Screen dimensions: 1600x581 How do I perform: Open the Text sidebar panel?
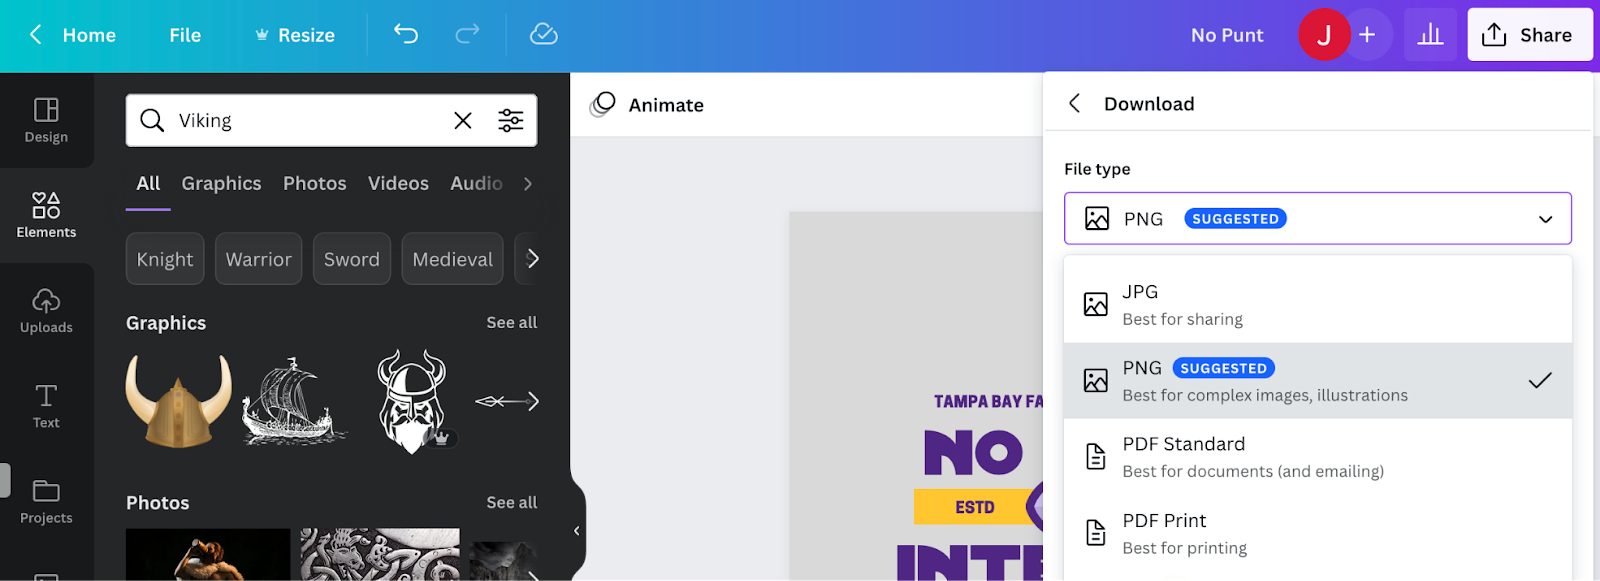click(46, 406)
